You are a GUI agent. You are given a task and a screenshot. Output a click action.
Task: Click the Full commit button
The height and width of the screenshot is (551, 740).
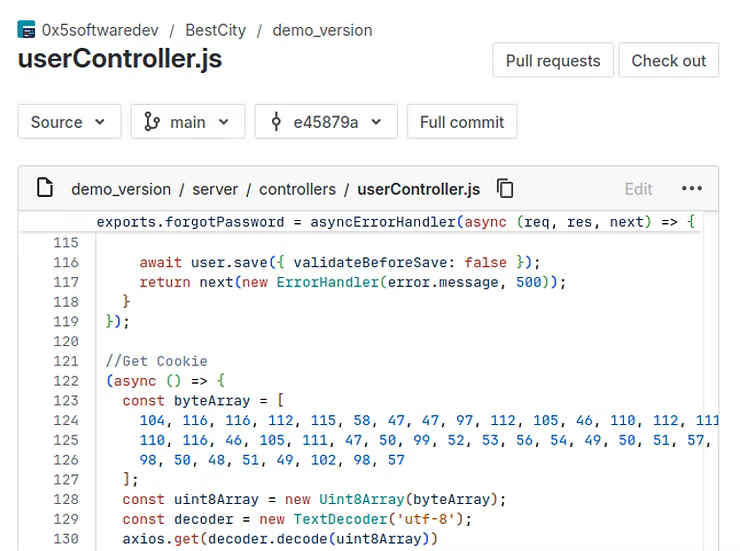462,122
